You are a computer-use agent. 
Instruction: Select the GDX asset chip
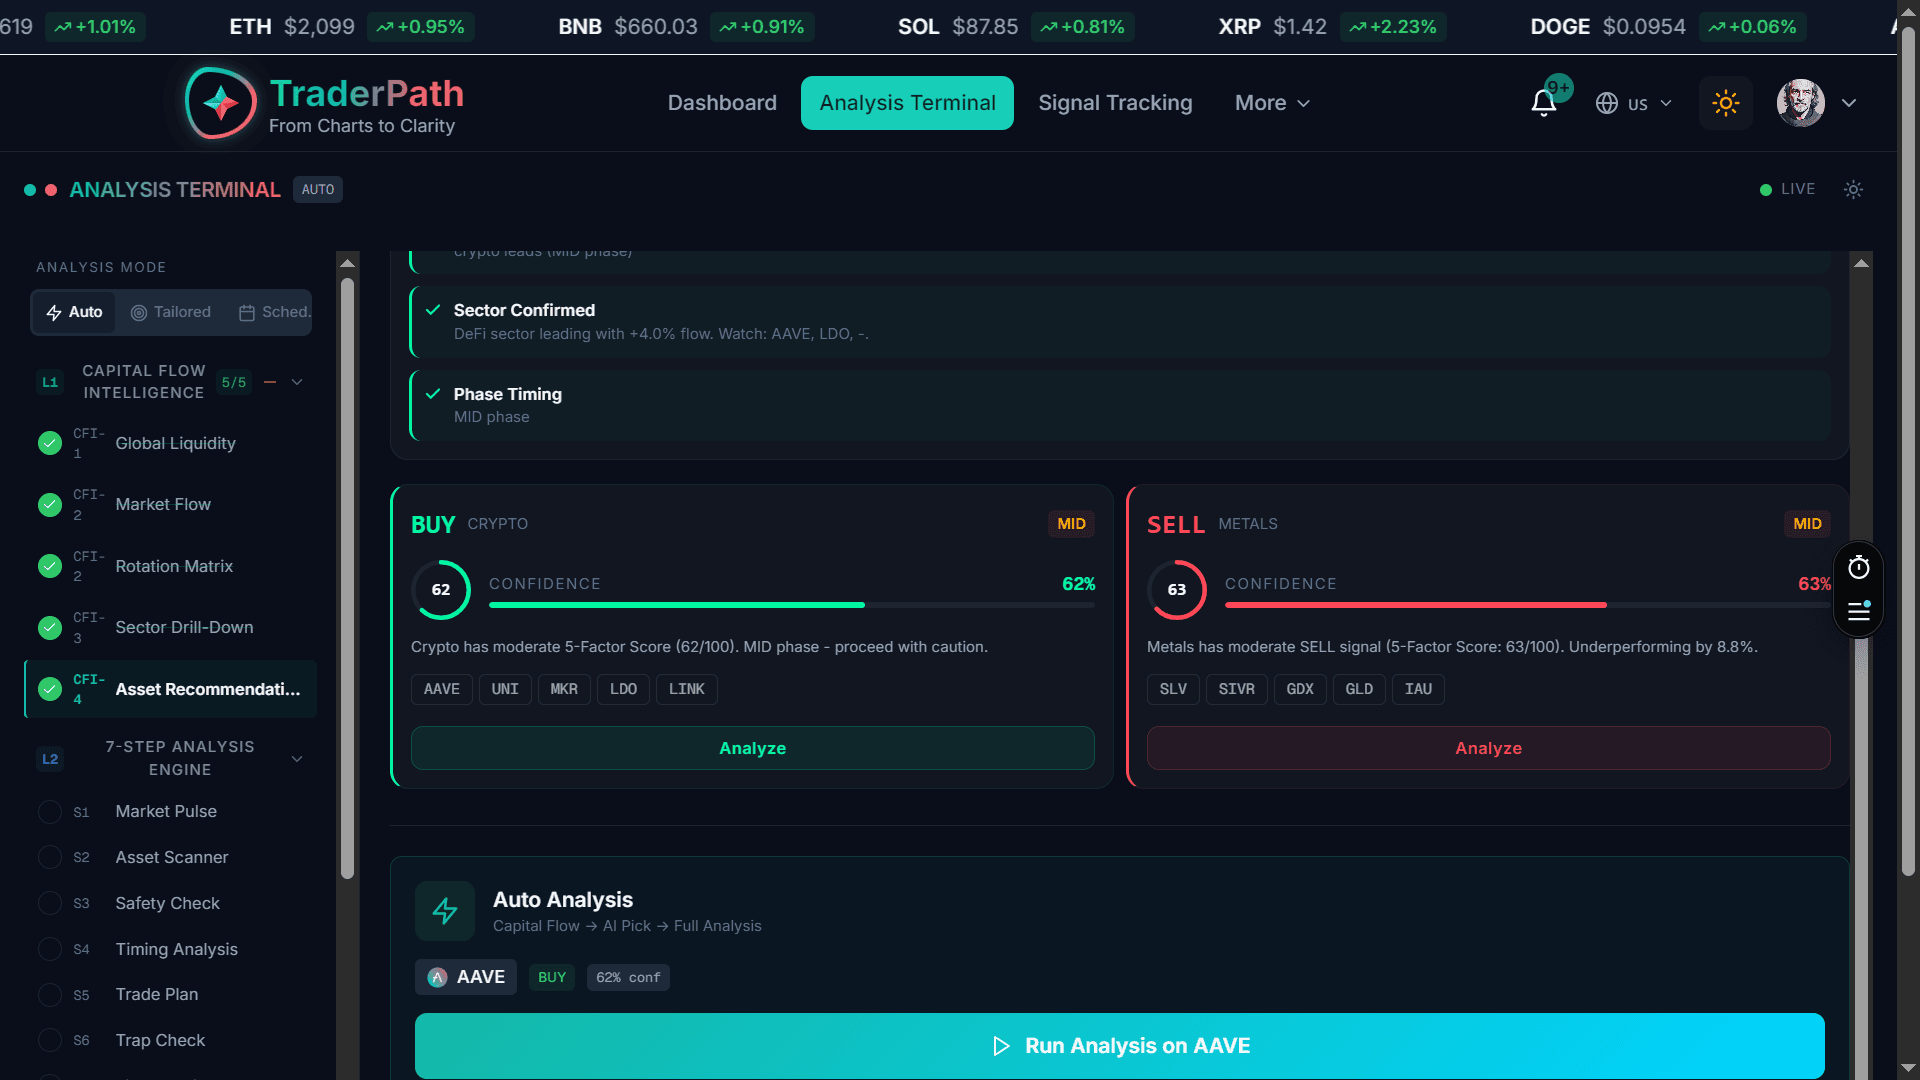click(1300, 689)
